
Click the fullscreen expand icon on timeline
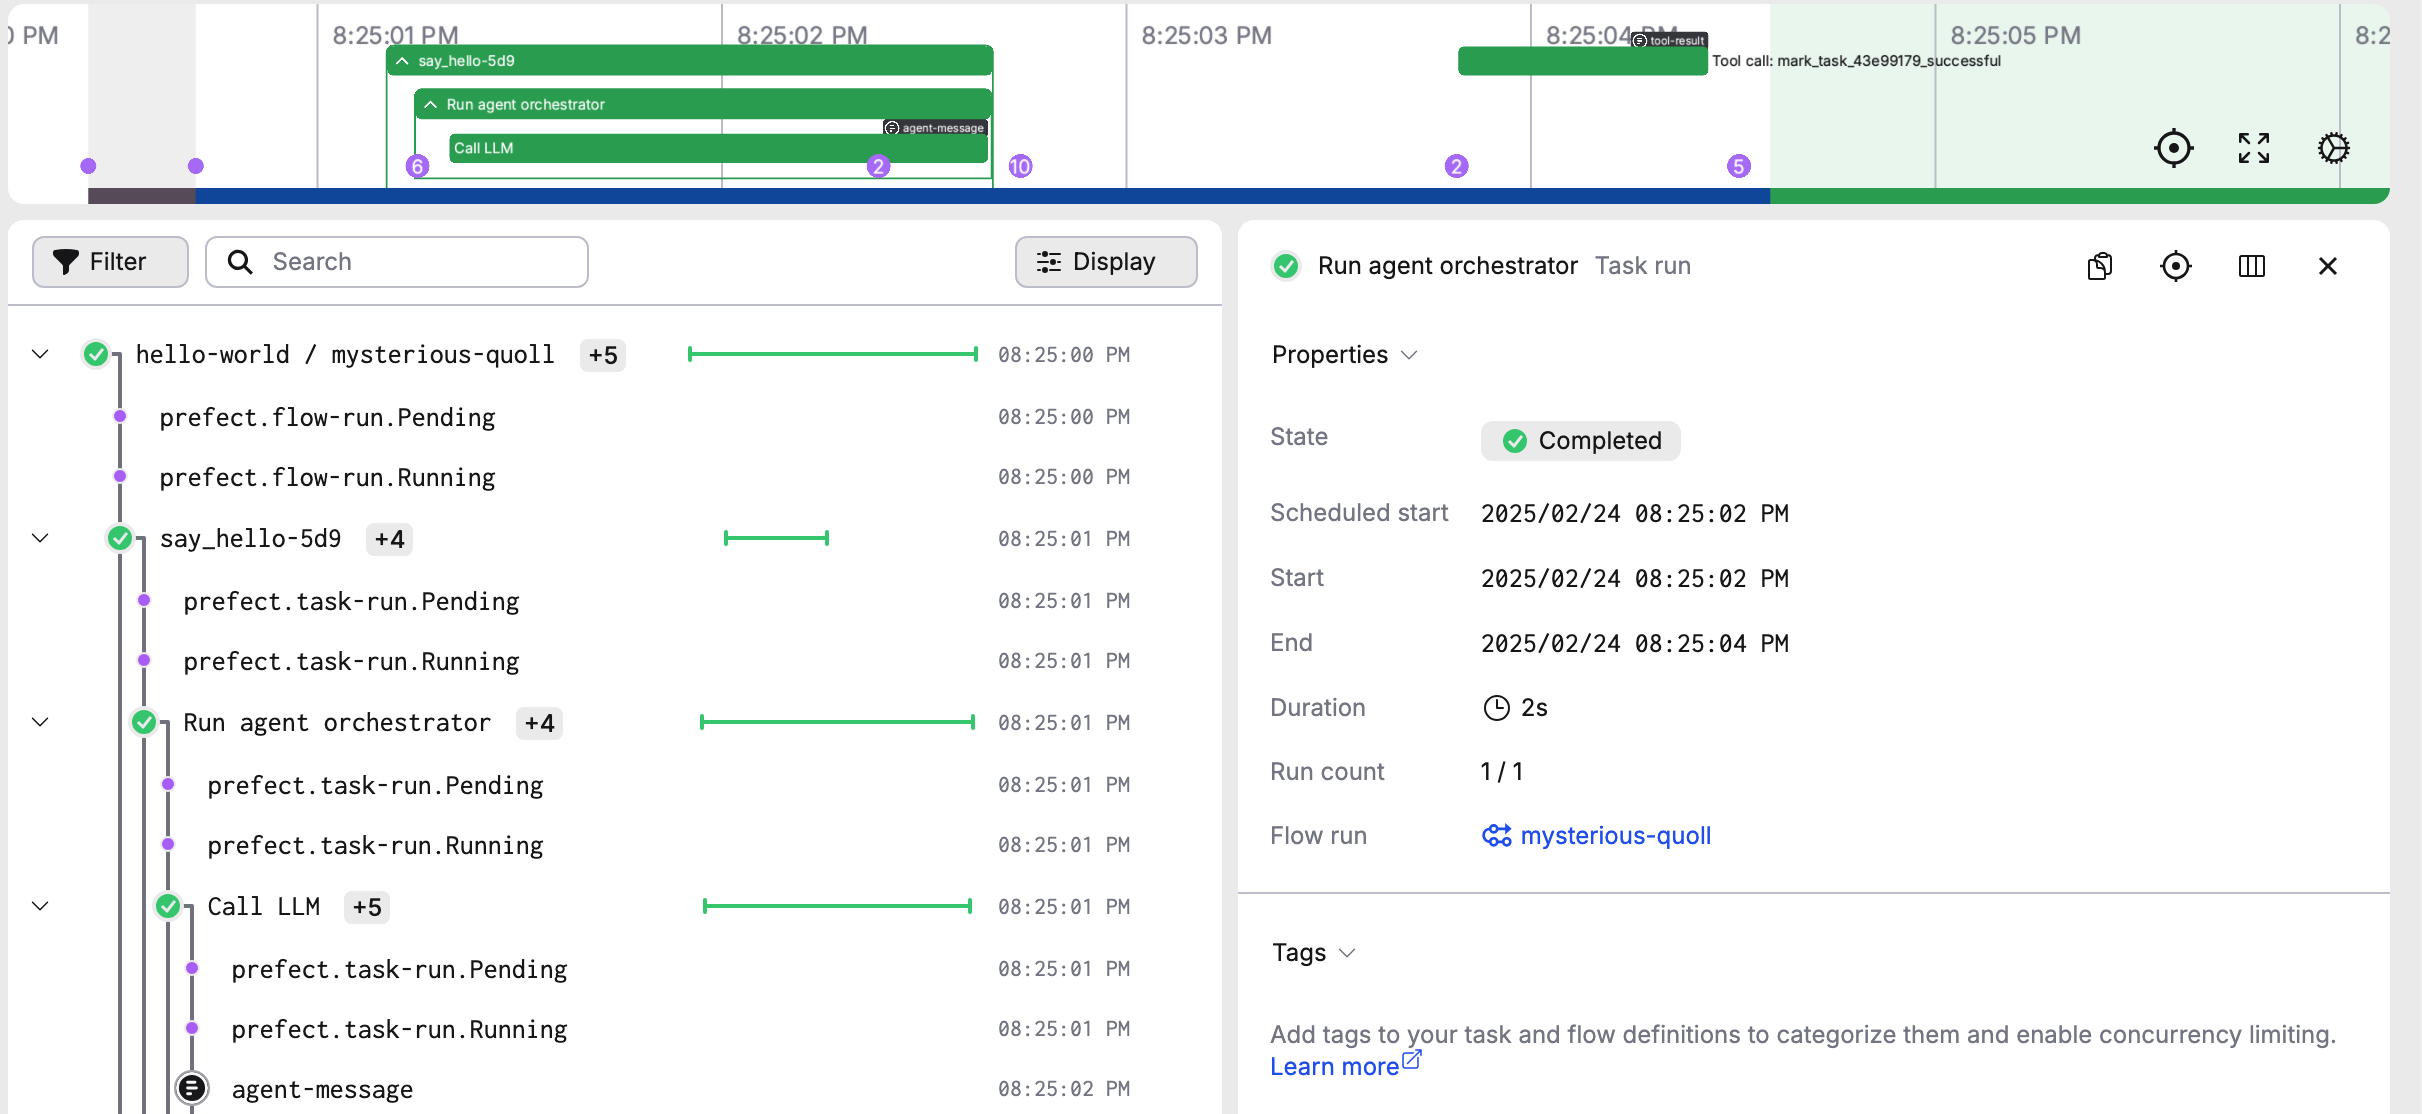click(x=2254, y=147)
